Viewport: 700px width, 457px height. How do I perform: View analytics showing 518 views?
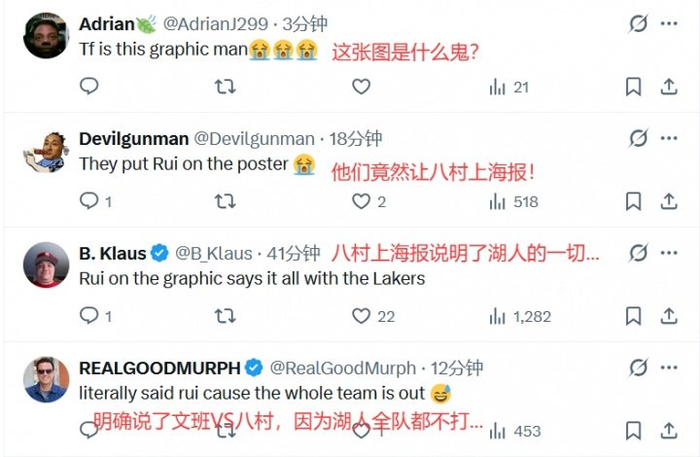pyautogui.click(x=514, y=202)
